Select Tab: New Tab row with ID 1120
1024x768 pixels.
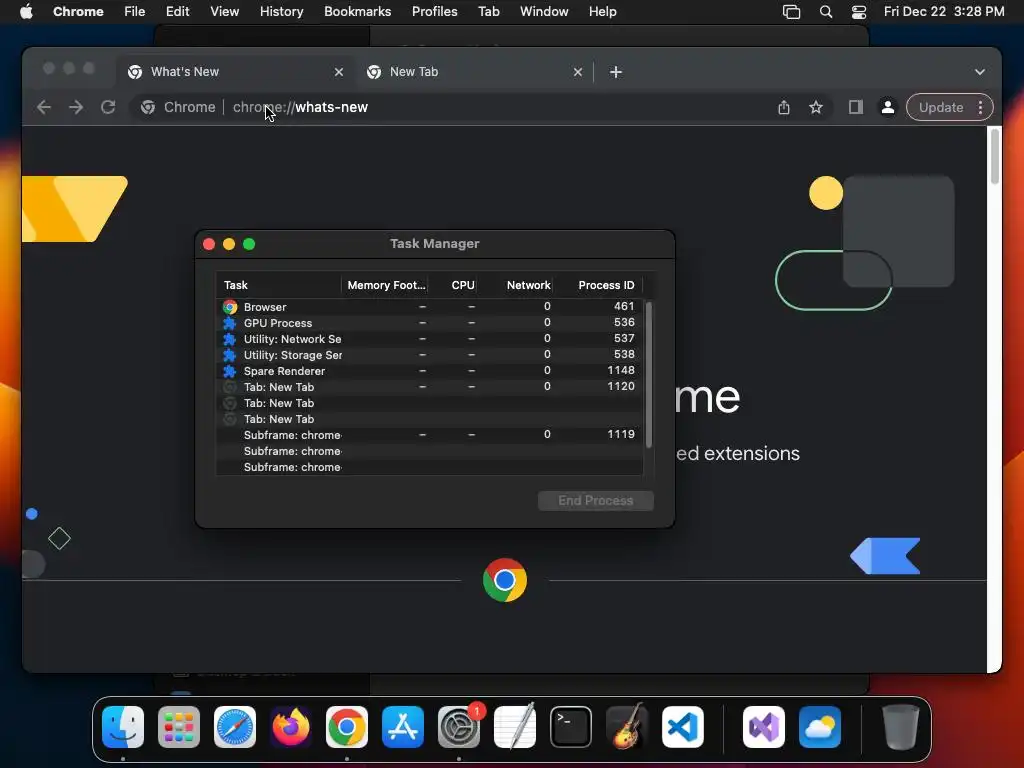(430, 387)
